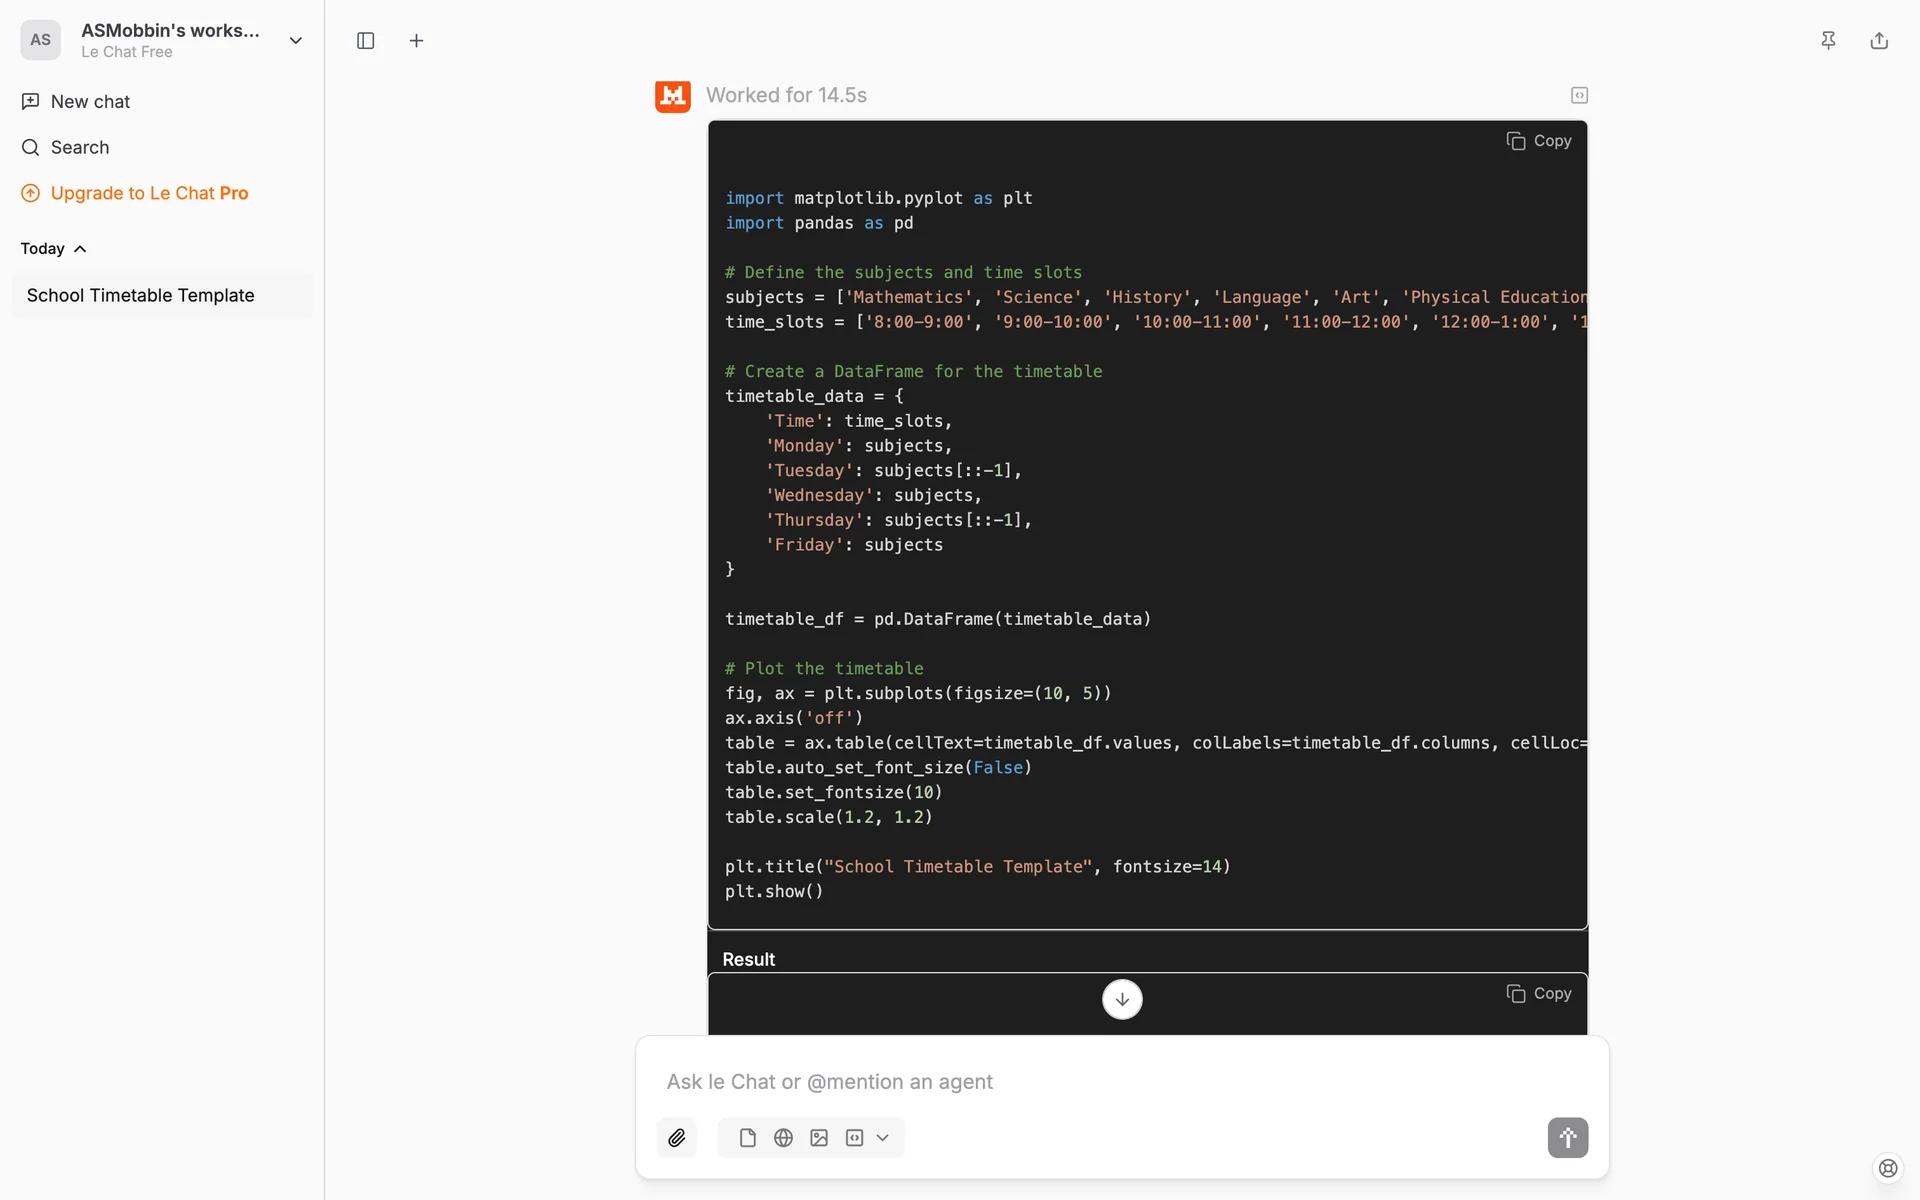Image resolution: width=1920 pixels, height=1200 pixels.
Task: Click the scroll-to-bottom arrow button
Action: click(1122, 999)
